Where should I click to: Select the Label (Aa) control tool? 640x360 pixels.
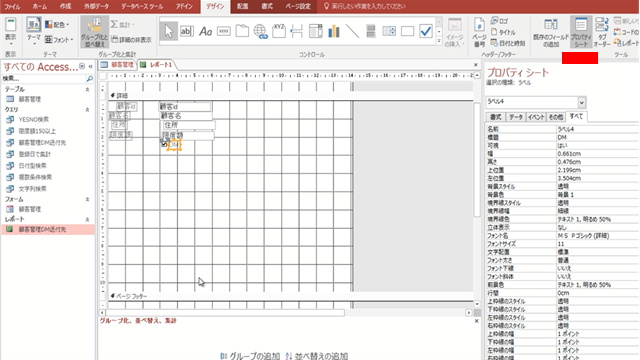click(205, 31)
